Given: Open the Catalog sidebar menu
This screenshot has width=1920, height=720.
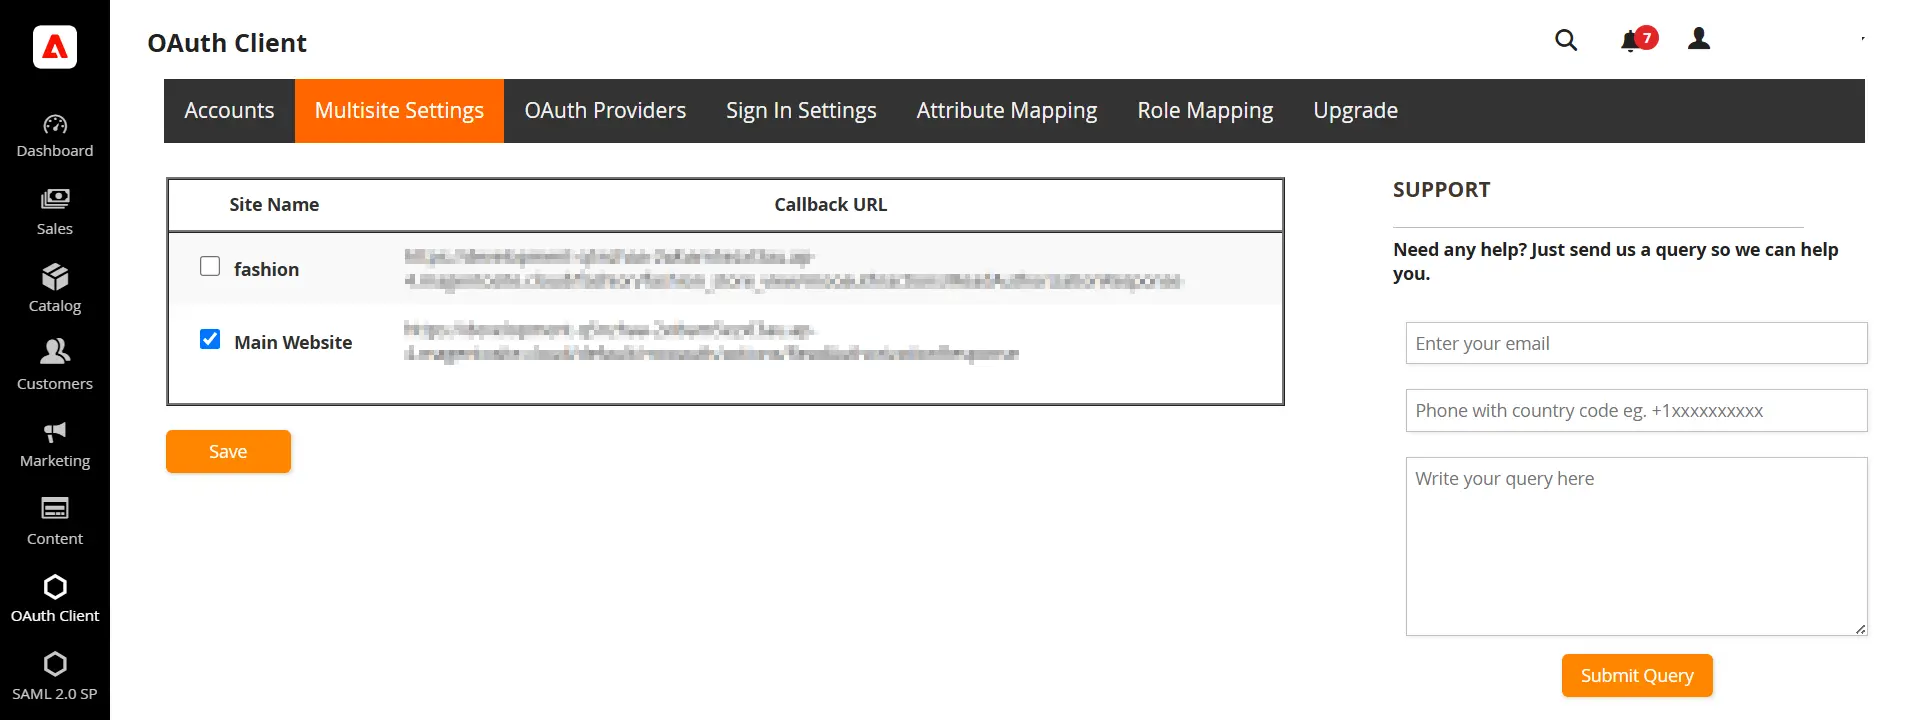Looking at the screenshot, I should [55, 289].
